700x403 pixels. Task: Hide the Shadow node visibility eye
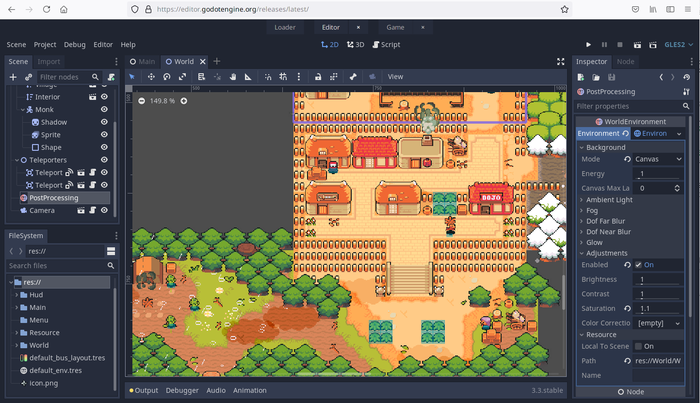coord(104,122)
